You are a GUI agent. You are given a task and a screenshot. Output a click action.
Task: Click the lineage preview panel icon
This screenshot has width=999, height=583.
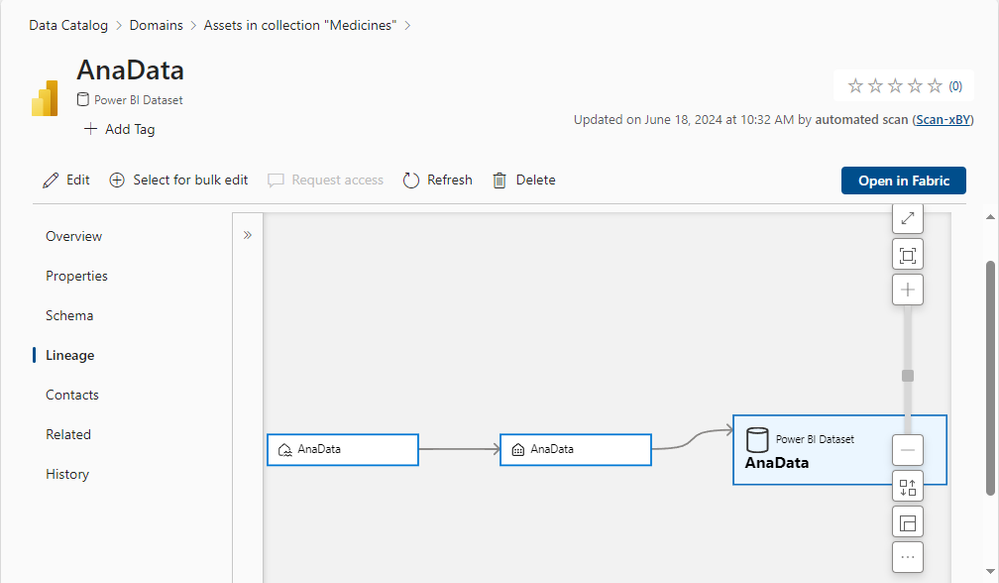click(908, 522)
